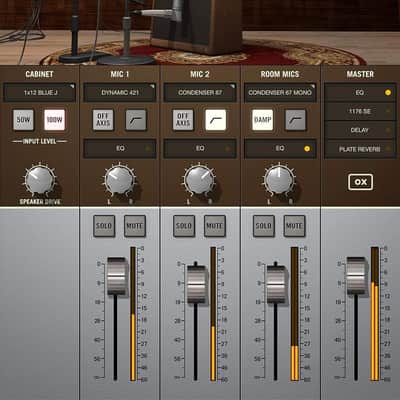Click the SPEAKER DRIVE label
Screen dimensions: 400x400
[40, 202]
